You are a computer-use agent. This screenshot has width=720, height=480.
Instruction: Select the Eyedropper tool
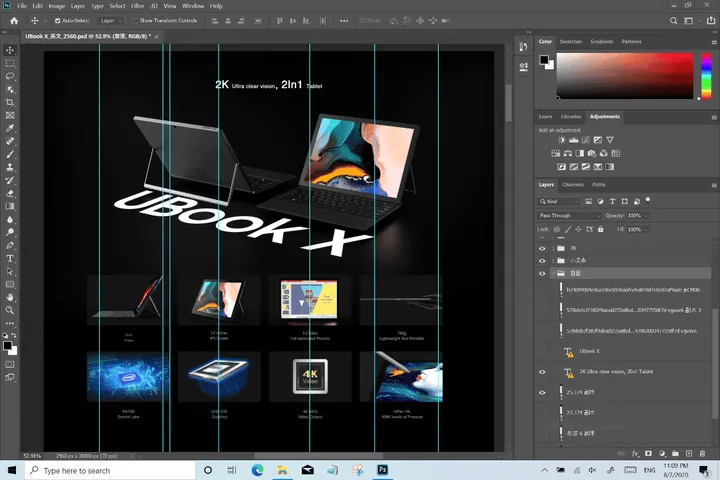tap(10, 128)
